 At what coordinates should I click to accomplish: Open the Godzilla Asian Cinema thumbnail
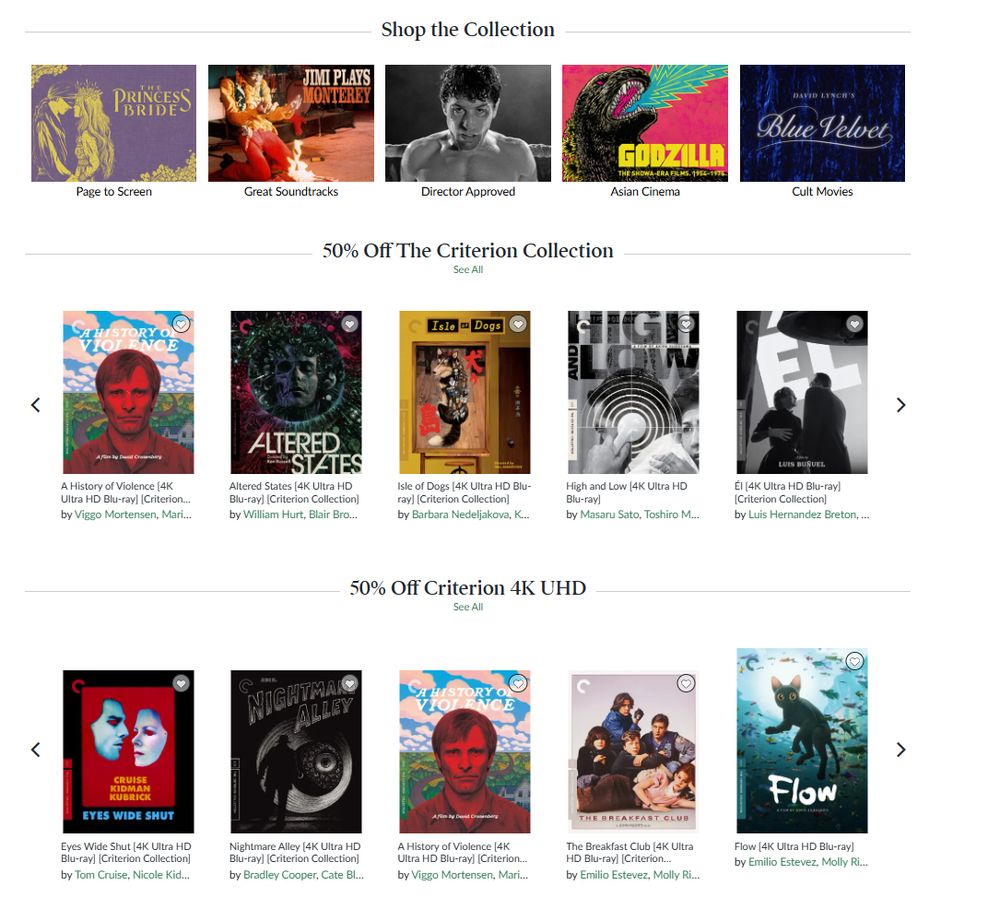pos(645,123)
